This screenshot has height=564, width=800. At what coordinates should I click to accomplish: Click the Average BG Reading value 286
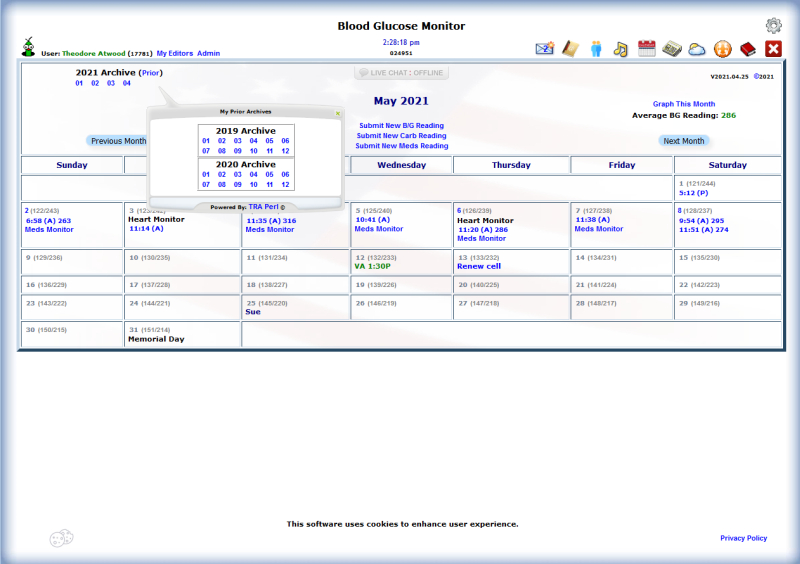click(x=728, y=115)
